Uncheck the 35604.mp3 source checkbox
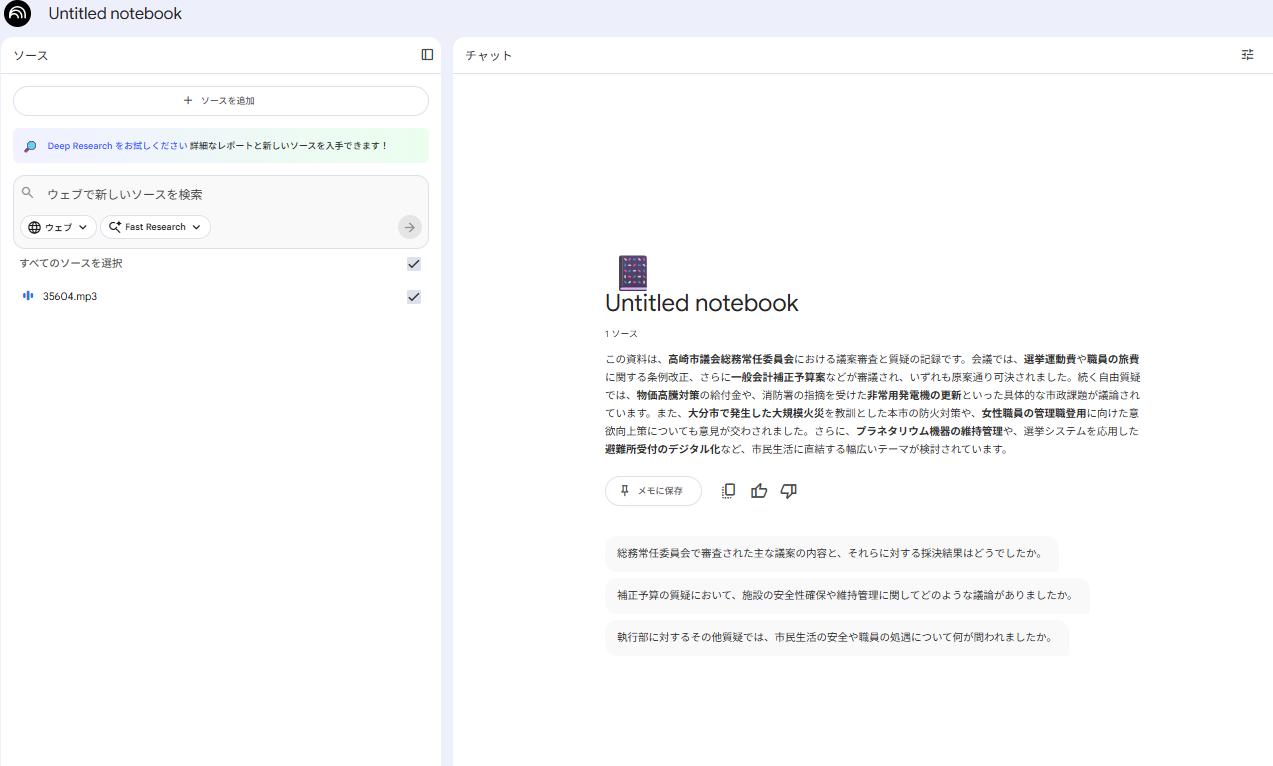The width and height of the screenshot is (1273, 766). click(x=414, y=297)
